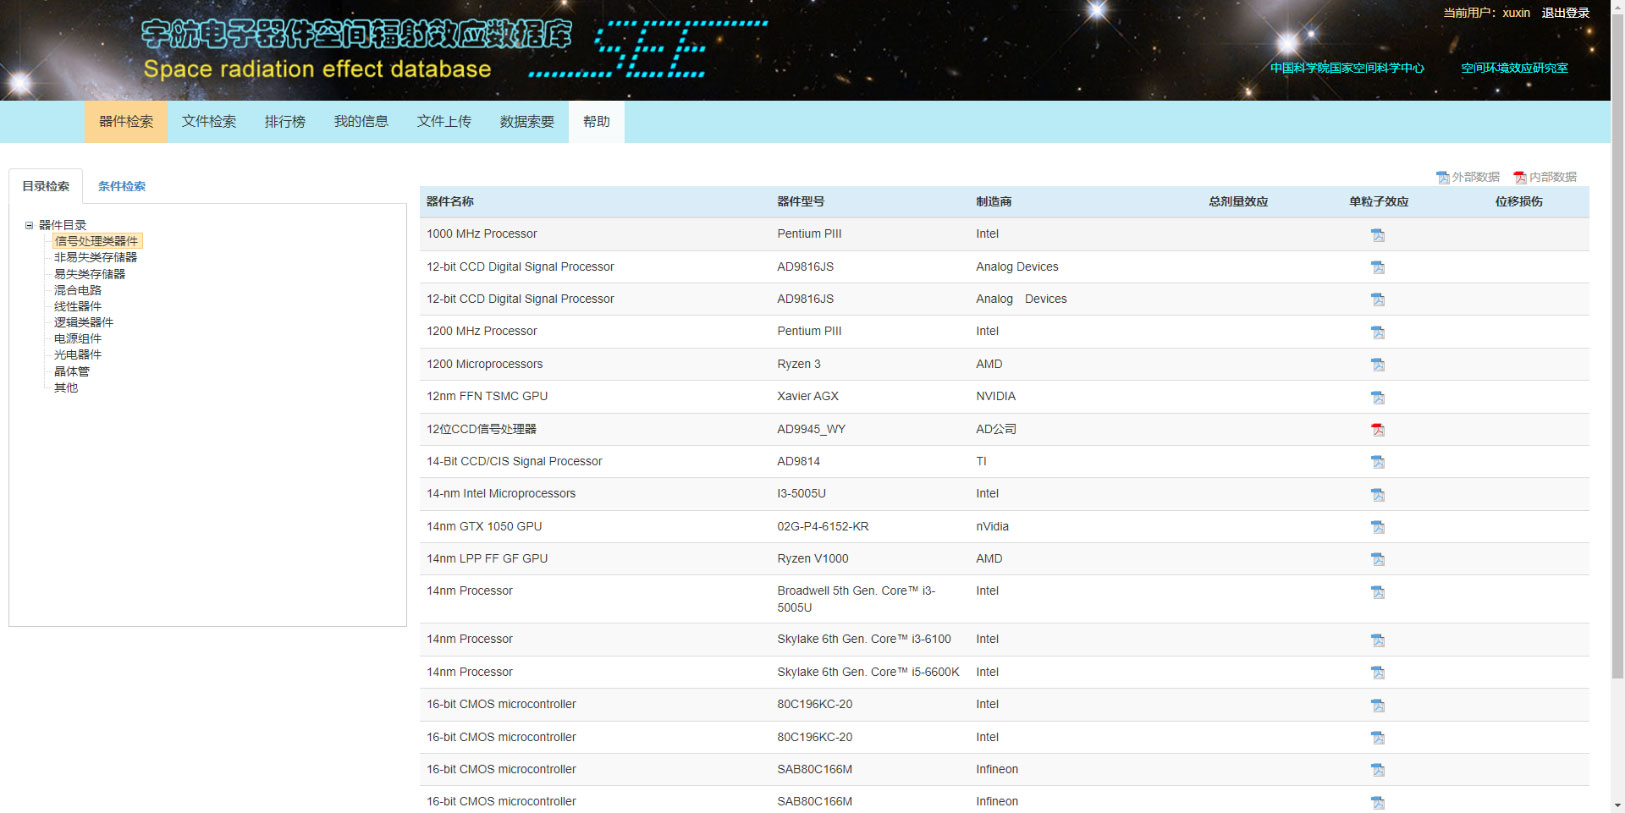This screenshot has width=1625, height=813.
Task: Open 帮助 navigation tab
Action: 596,122
